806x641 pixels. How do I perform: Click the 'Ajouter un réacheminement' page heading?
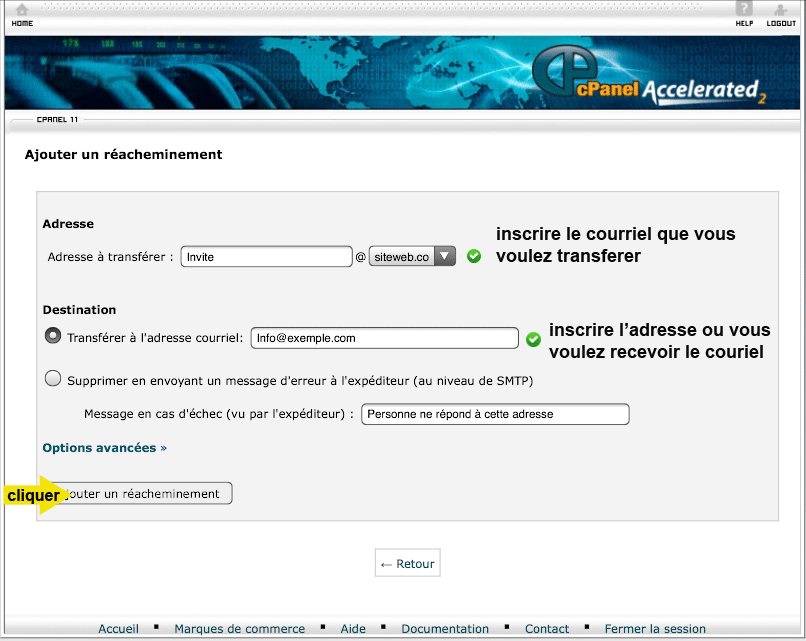(123, 154)
